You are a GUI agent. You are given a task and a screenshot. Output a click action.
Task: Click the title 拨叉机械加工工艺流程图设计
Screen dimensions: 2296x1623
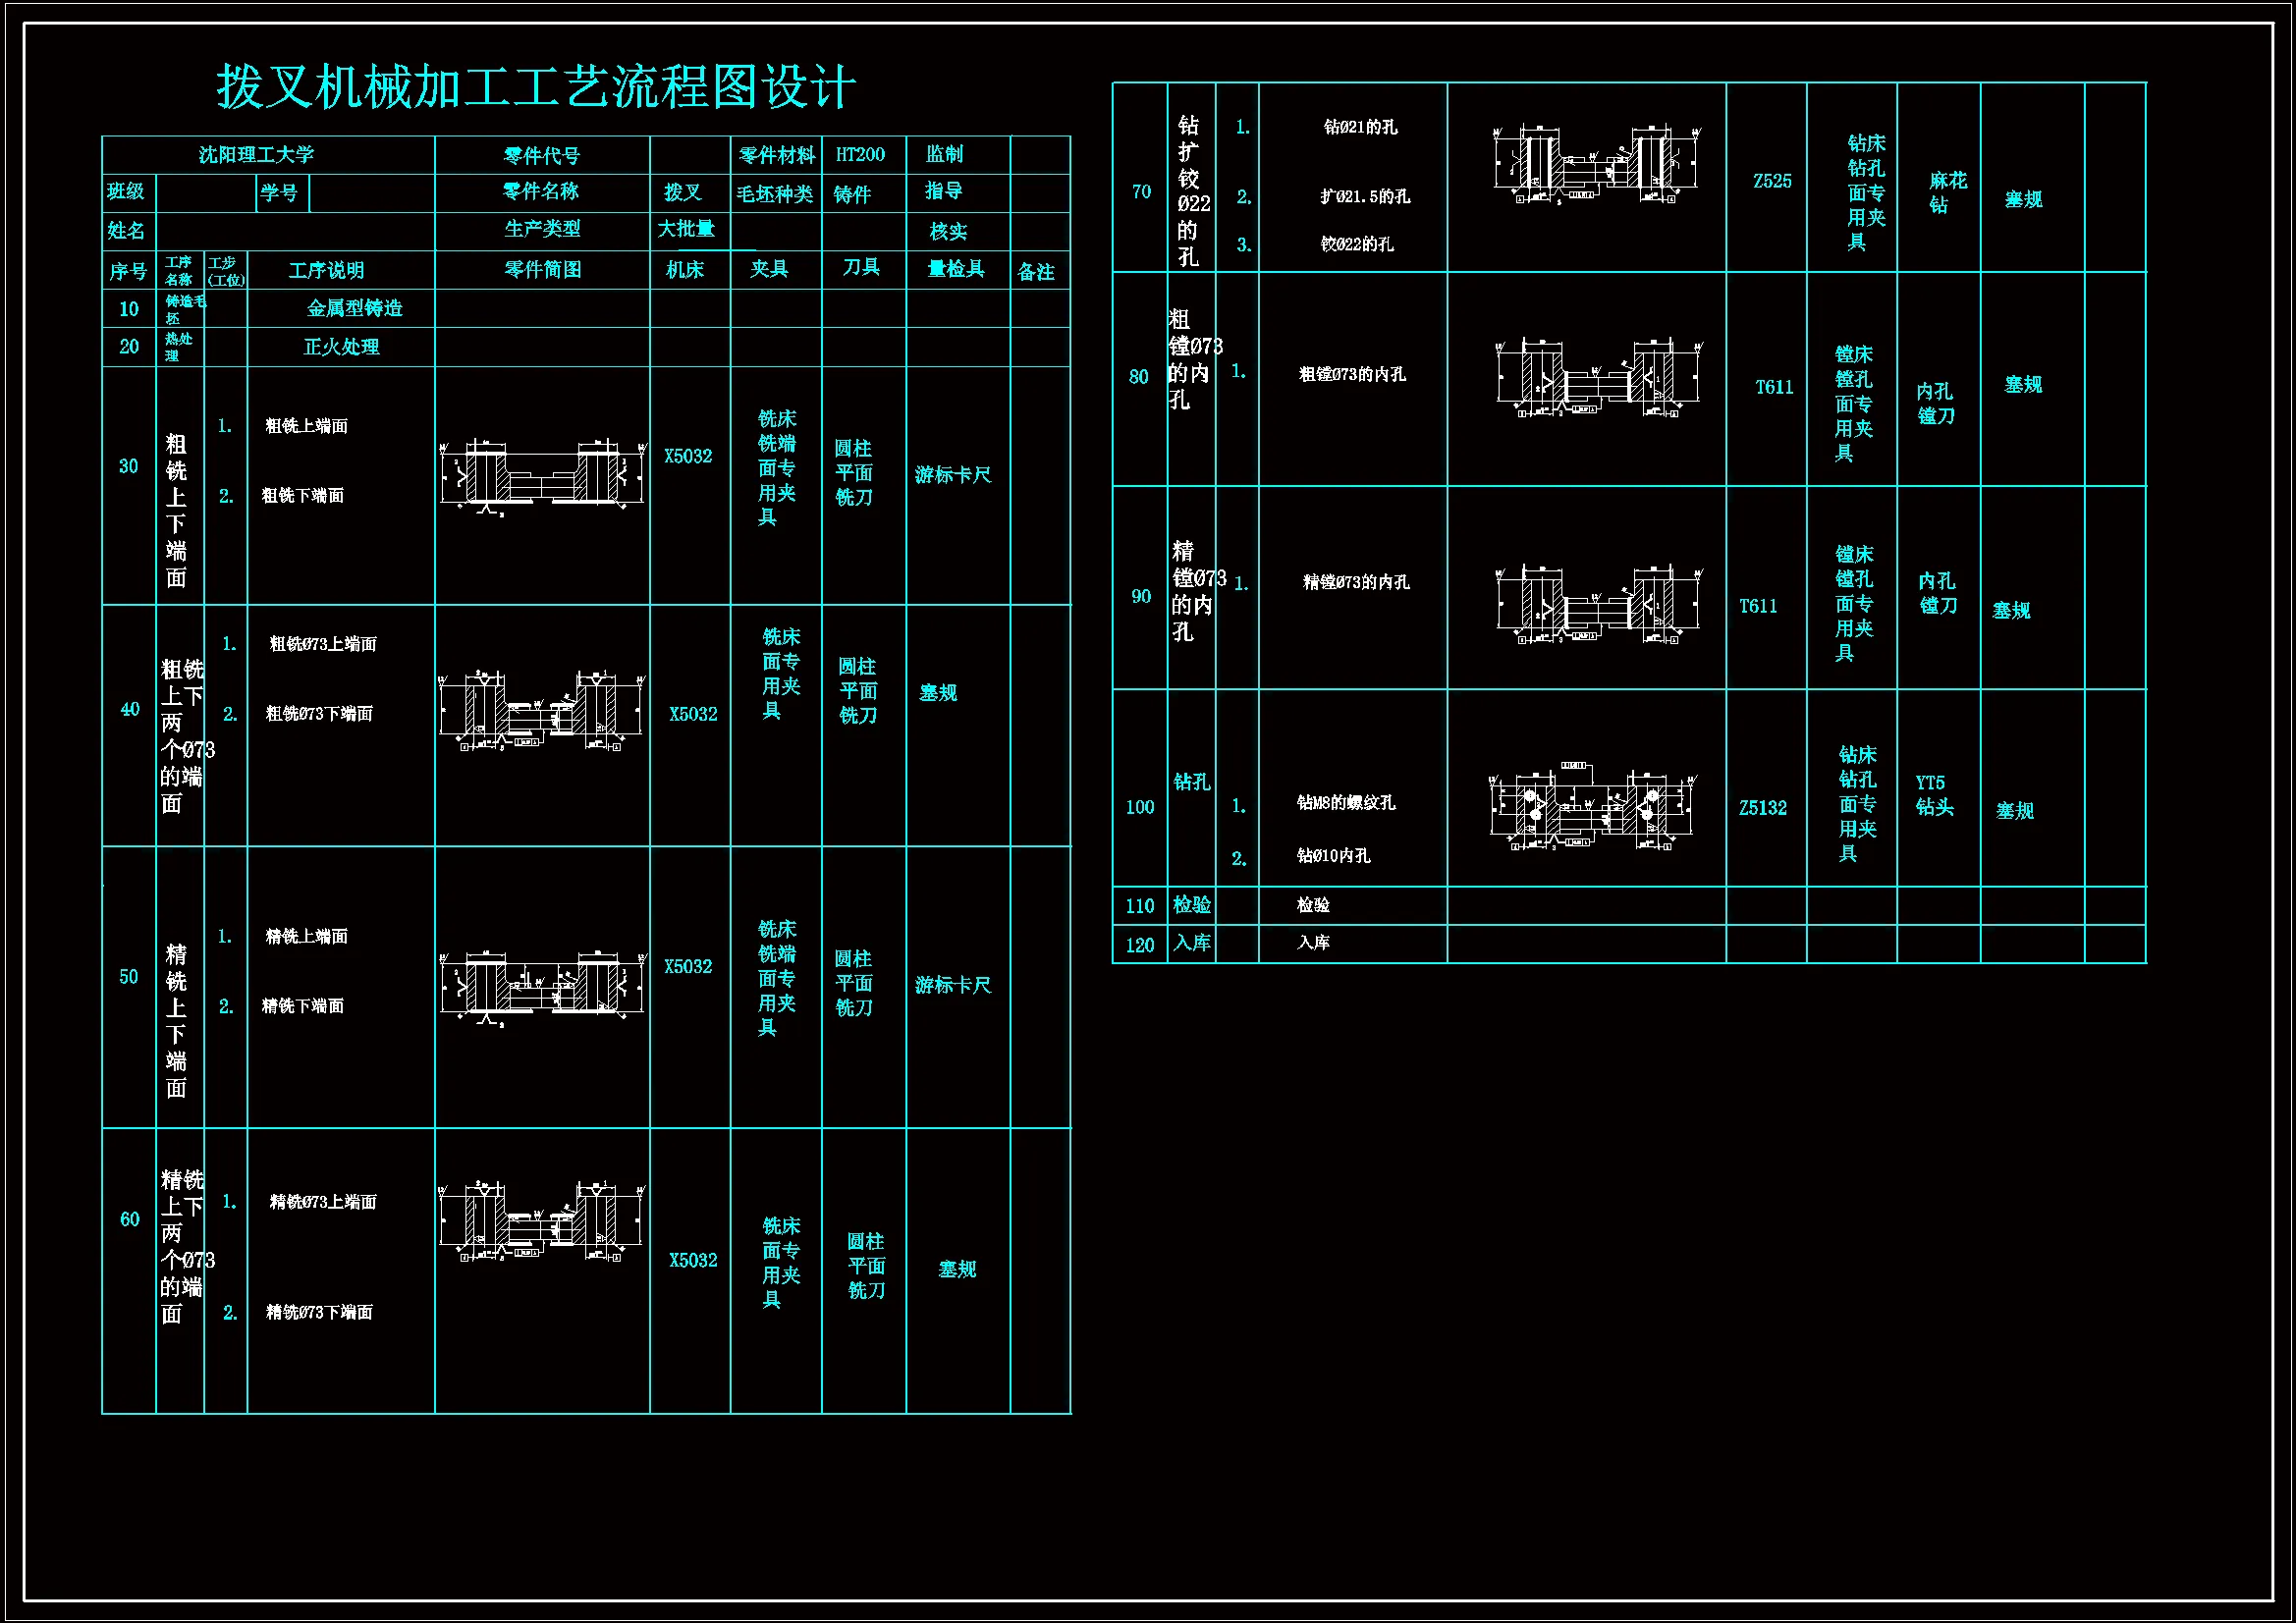(536, 87)
